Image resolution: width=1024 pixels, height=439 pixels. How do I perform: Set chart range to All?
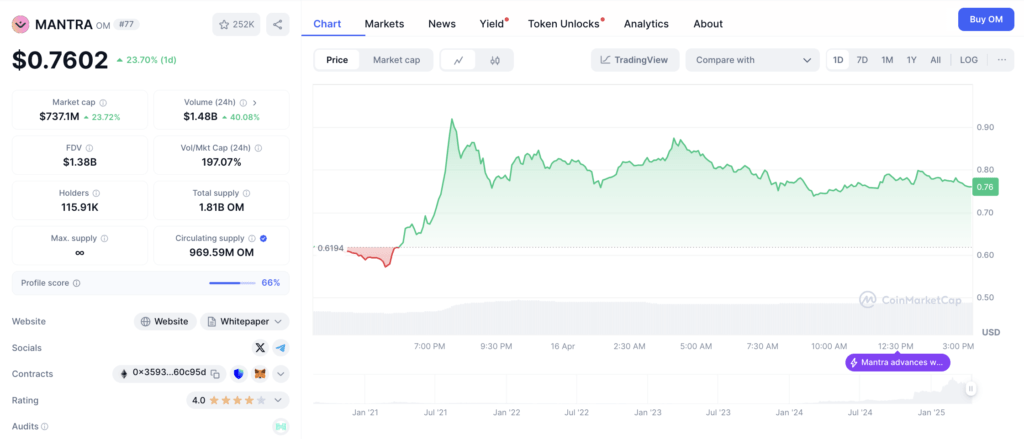(x=936, y=60)
